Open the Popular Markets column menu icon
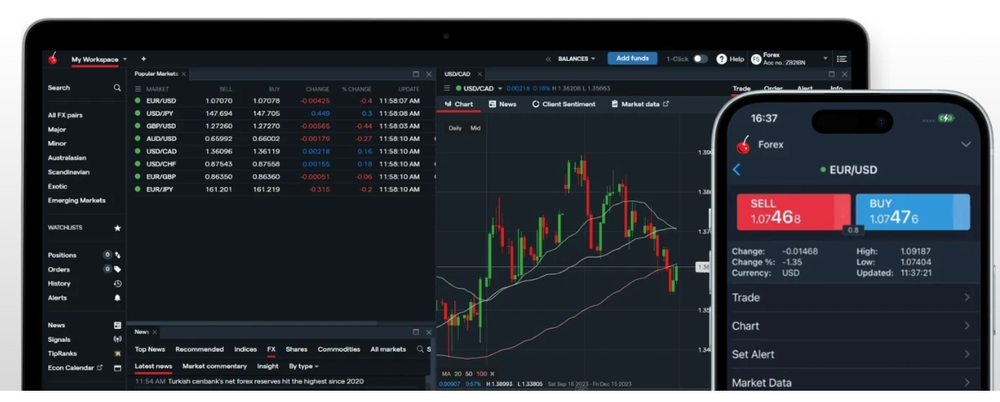1000x402 pixels. tap(138, 89)
